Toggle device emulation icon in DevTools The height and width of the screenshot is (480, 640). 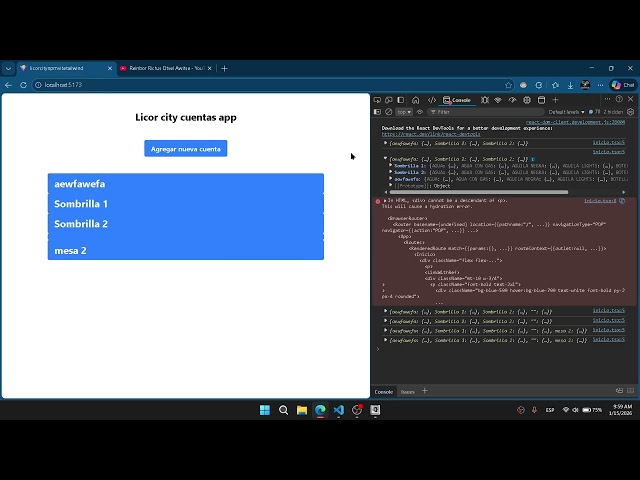click(389, 100)
